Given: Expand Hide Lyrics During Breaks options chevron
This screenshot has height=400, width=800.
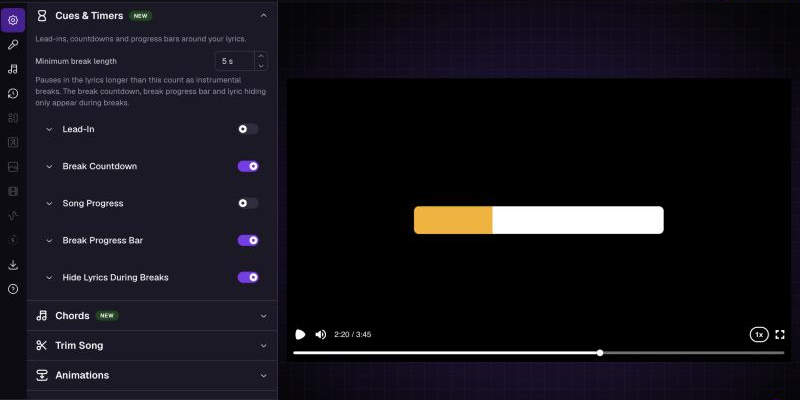Looking at the screenshot, I should tap(49, 278).
